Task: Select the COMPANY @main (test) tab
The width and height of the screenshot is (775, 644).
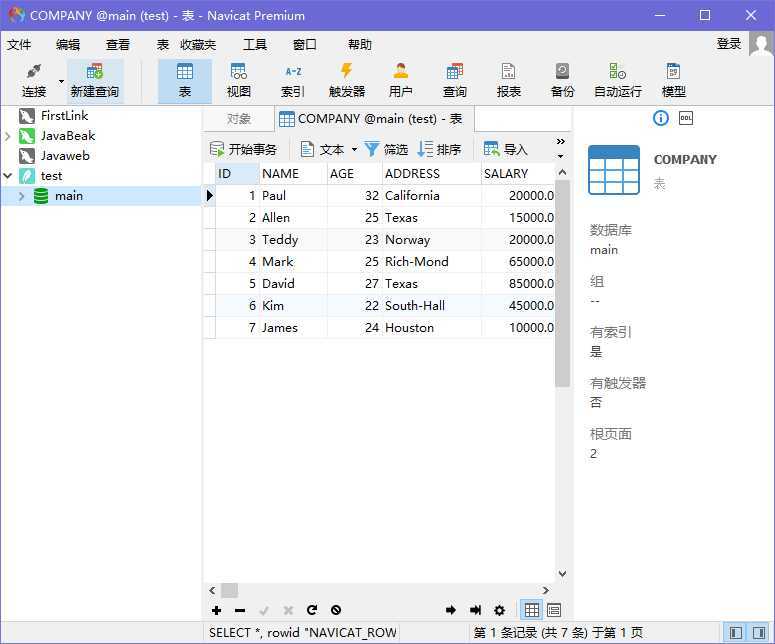Action: pyautogui.click(x=374, y=119)
